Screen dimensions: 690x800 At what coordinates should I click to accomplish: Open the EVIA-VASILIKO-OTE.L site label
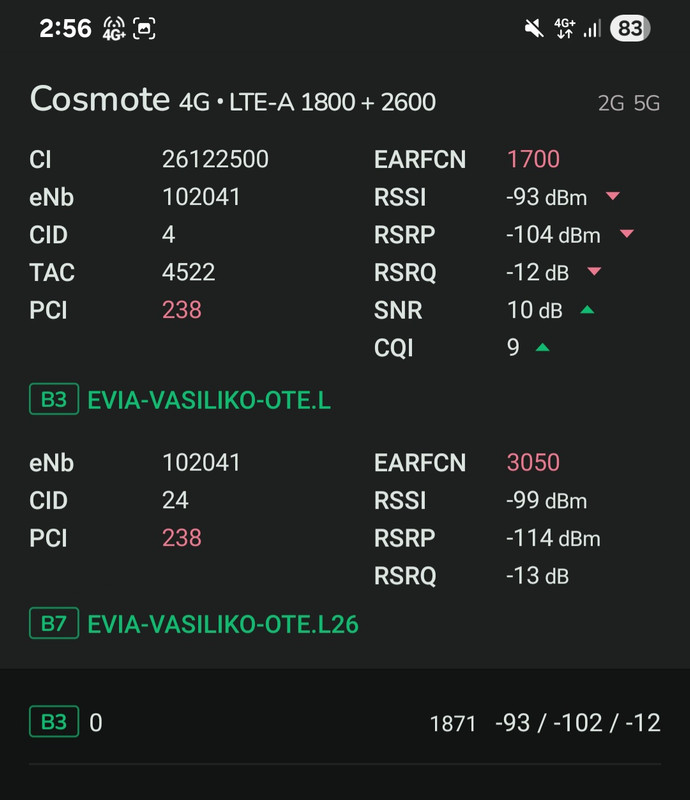tap(209, 400)
